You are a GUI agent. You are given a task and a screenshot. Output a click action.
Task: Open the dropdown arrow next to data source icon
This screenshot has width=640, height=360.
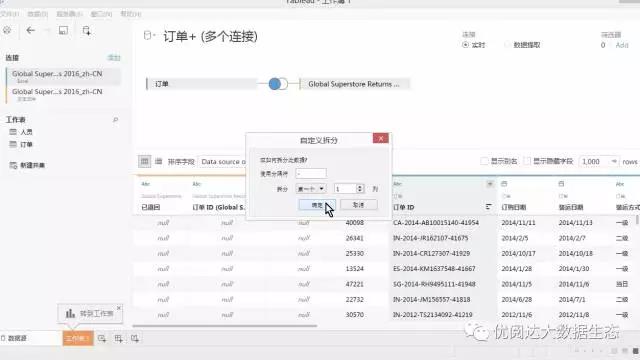(x=154, y=36)
